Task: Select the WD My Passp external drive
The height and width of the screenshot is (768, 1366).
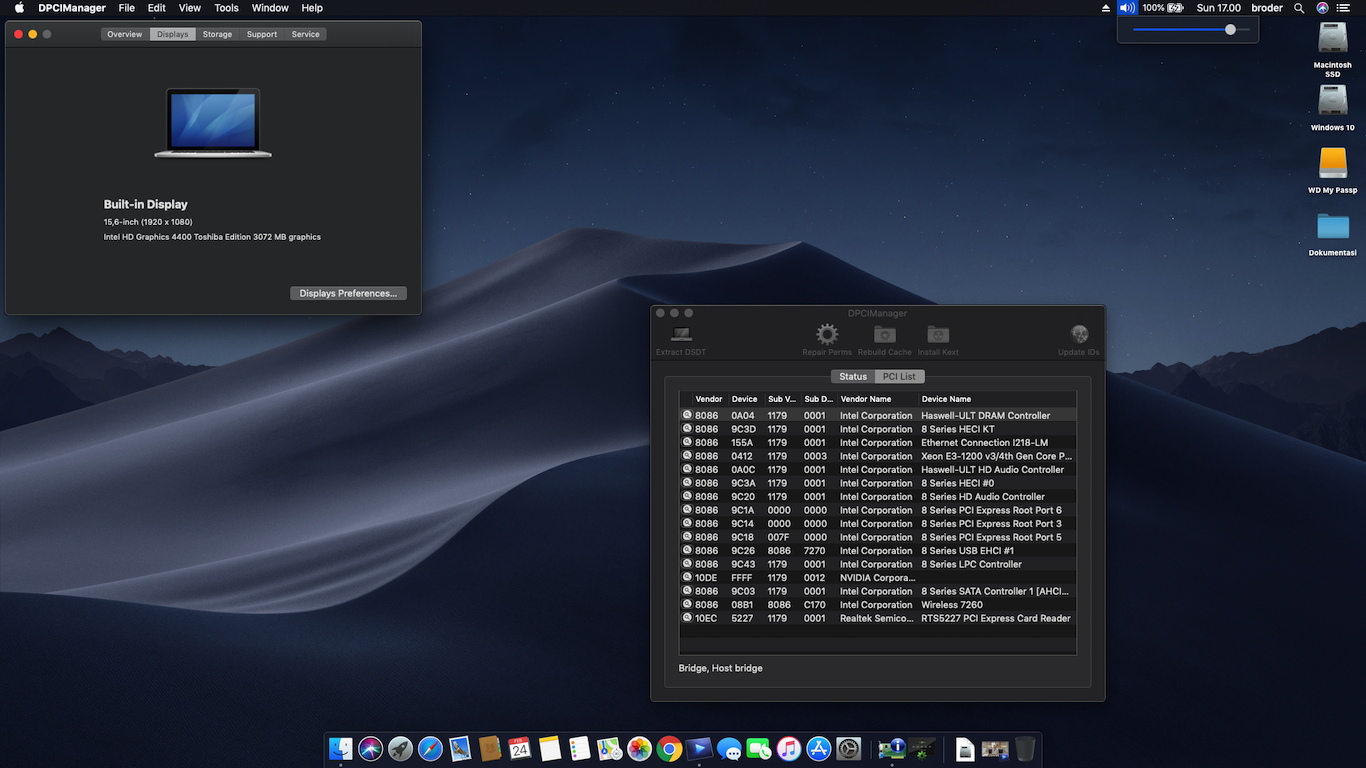Action: 1333,163
